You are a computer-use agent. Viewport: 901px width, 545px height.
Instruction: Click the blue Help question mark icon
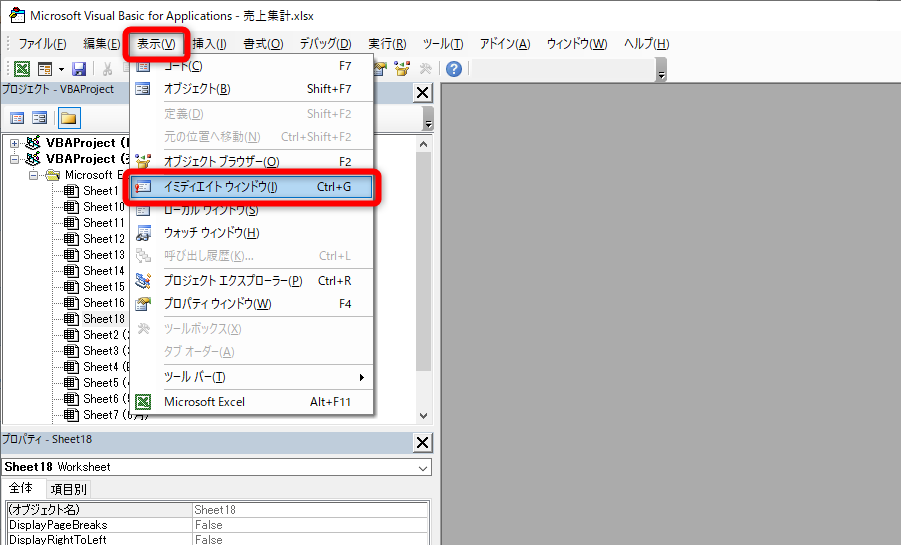coord(454,69)
